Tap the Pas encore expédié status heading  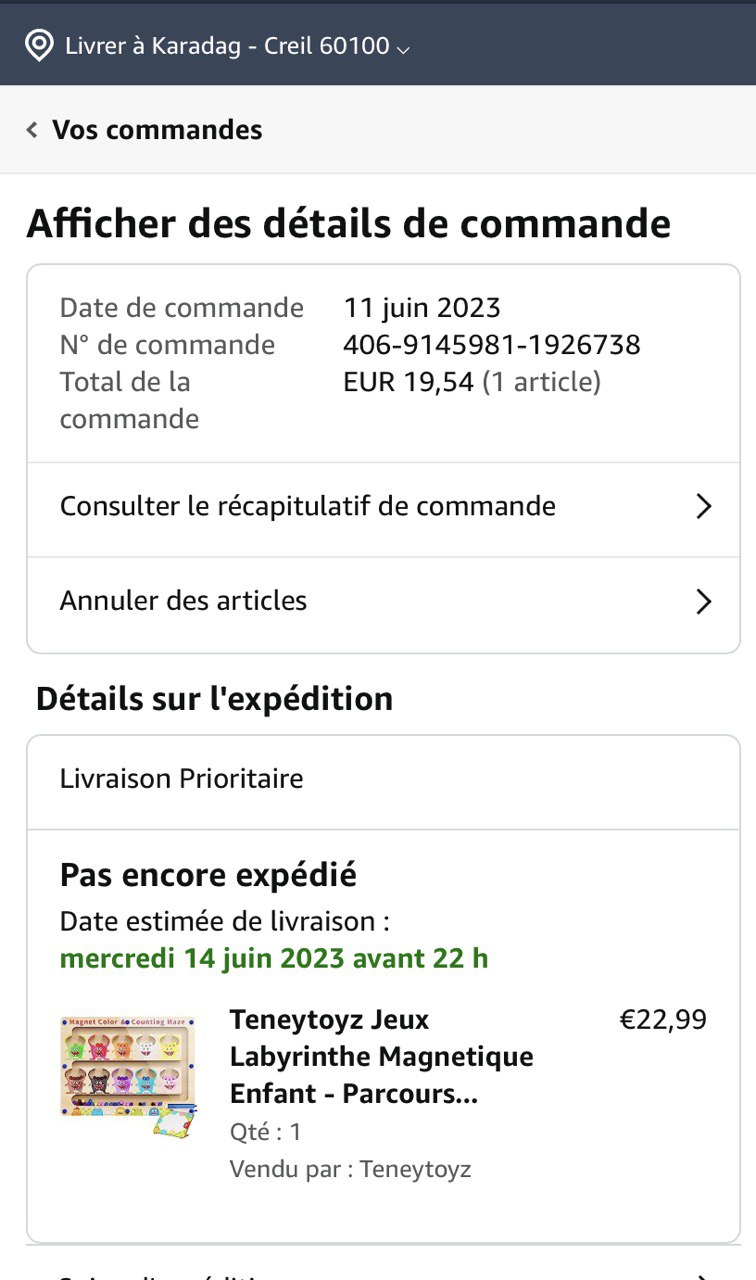pos(208,875)
